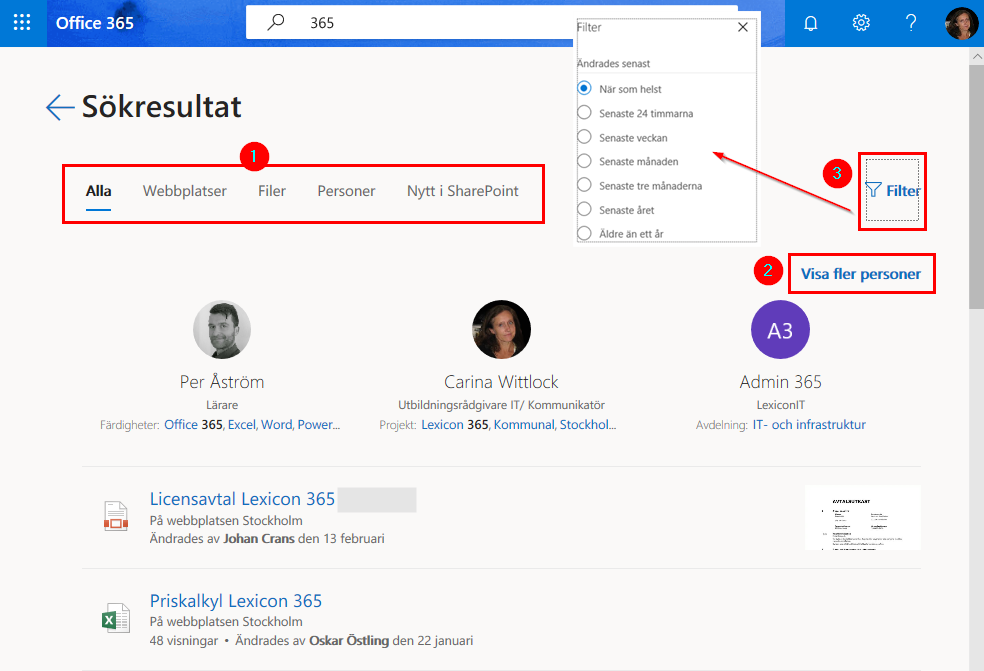Click the name Carina Wittlock
This screenshot has width=984, height=671.
tap(501, 382)
